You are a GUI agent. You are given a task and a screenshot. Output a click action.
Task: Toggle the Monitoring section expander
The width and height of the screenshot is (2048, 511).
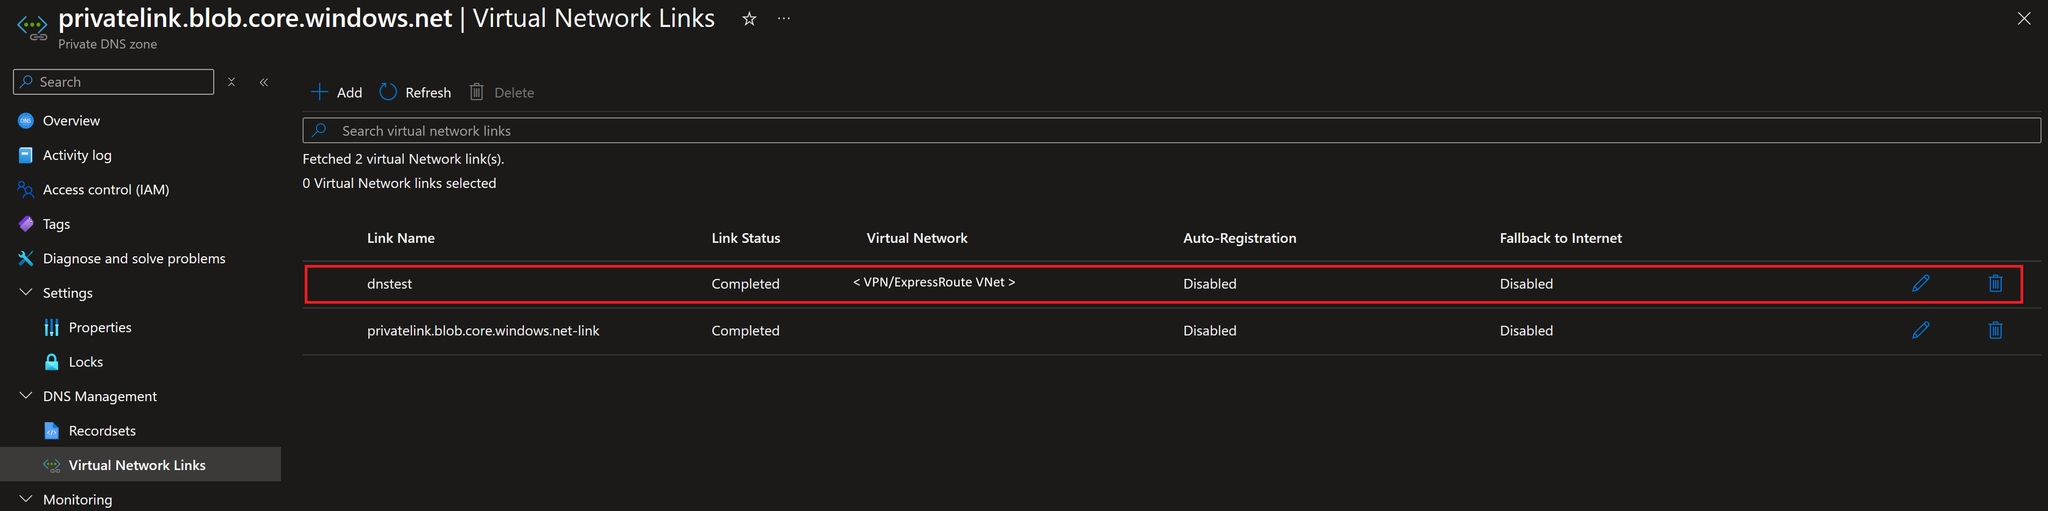(26, 499)
